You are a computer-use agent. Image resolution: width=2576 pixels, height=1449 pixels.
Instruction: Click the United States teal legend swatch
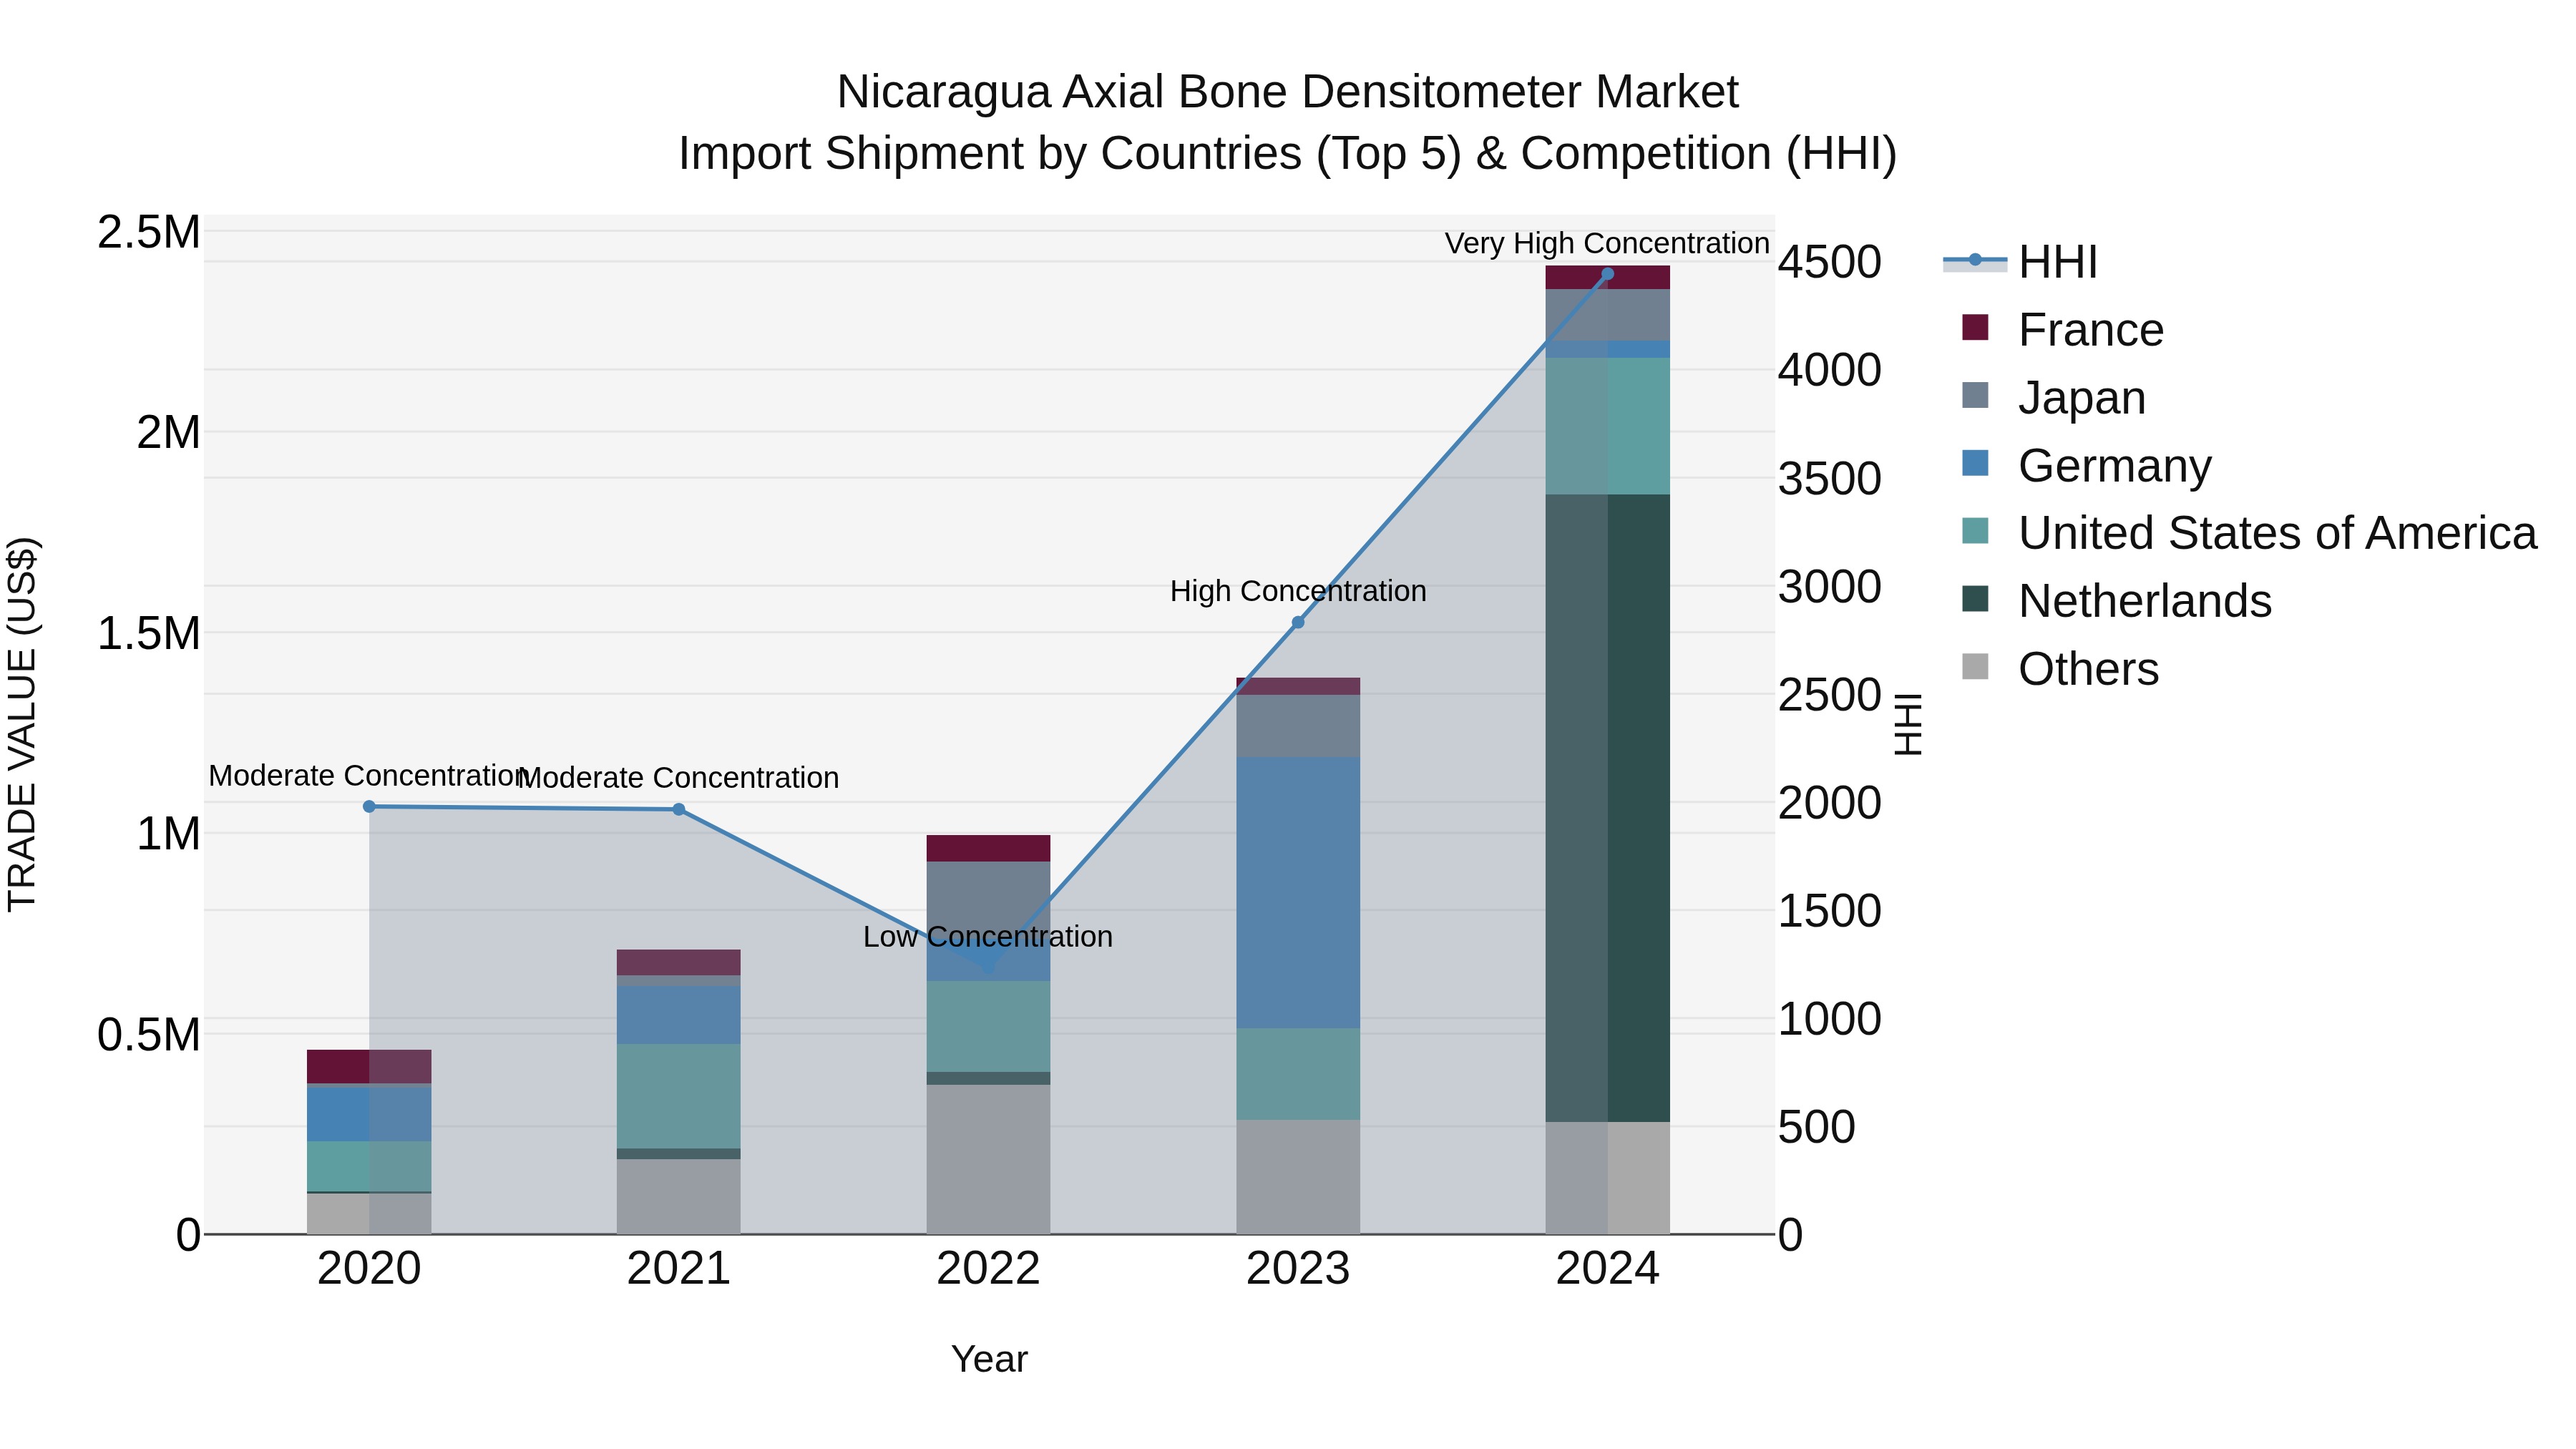click(1975, 531)
